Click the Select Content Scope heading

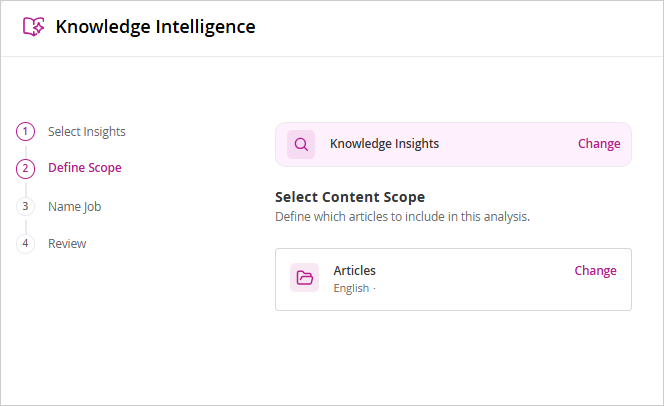(350, 197)
